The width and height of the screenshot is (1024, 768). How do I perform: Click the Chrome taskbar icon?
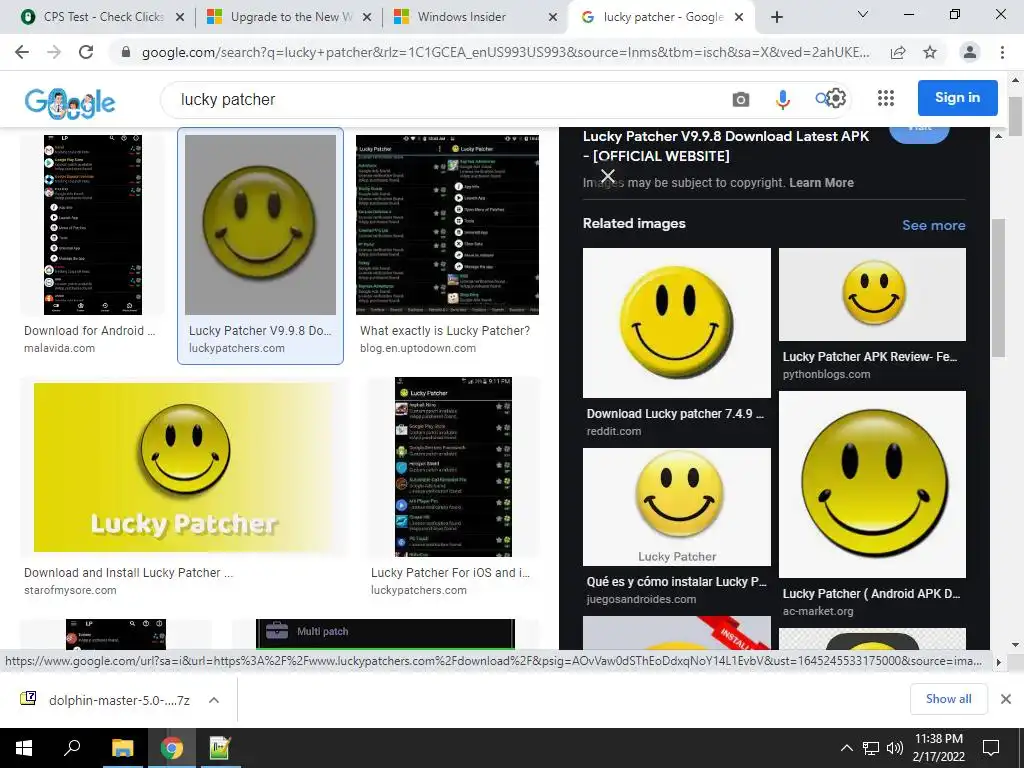pyautogui.click(x=172, y=748)
